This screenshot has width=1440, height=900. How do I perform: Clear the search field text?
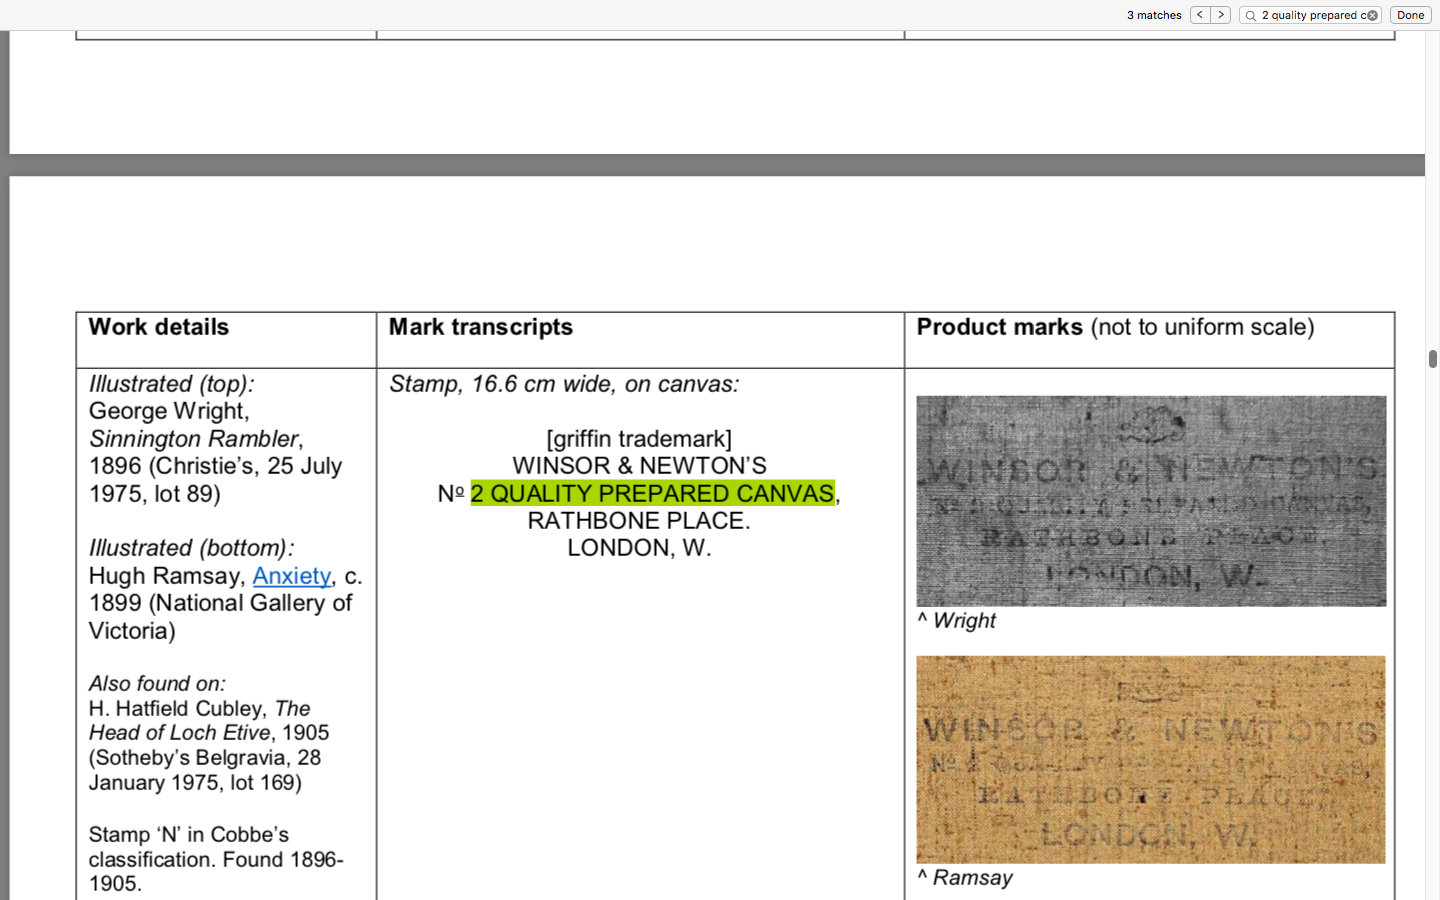point(1372,15)
